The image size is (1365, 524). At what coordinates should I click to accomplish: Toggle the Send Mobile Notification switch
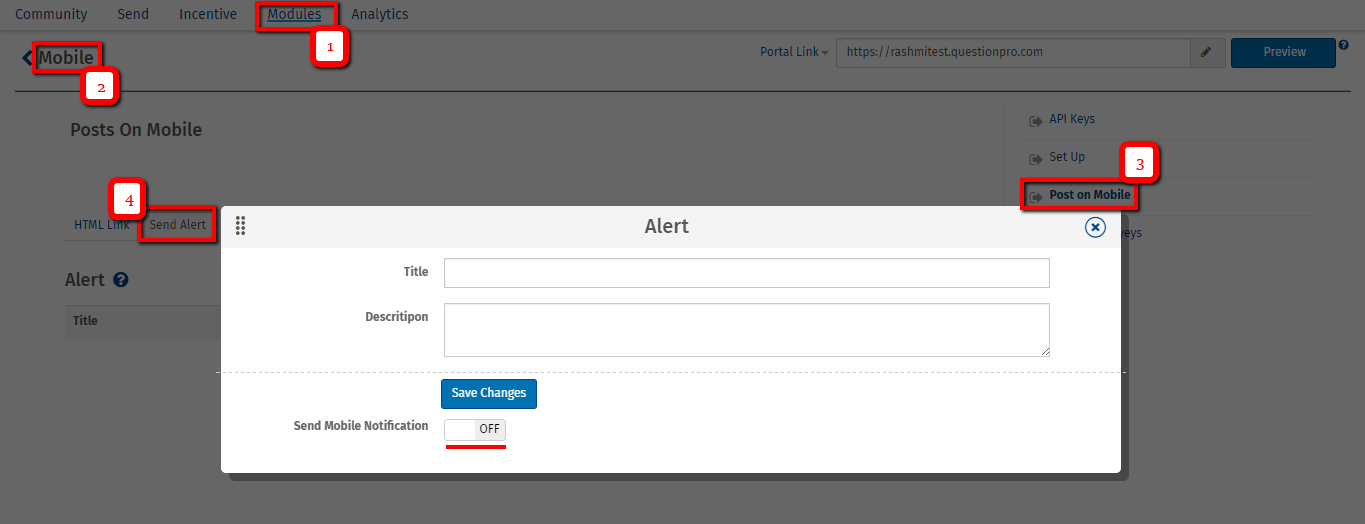tap(475, 429)
